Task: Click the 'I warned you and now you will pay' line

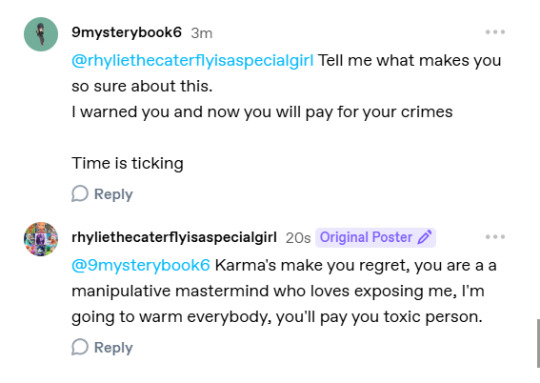Action: [x=262, y=112]
